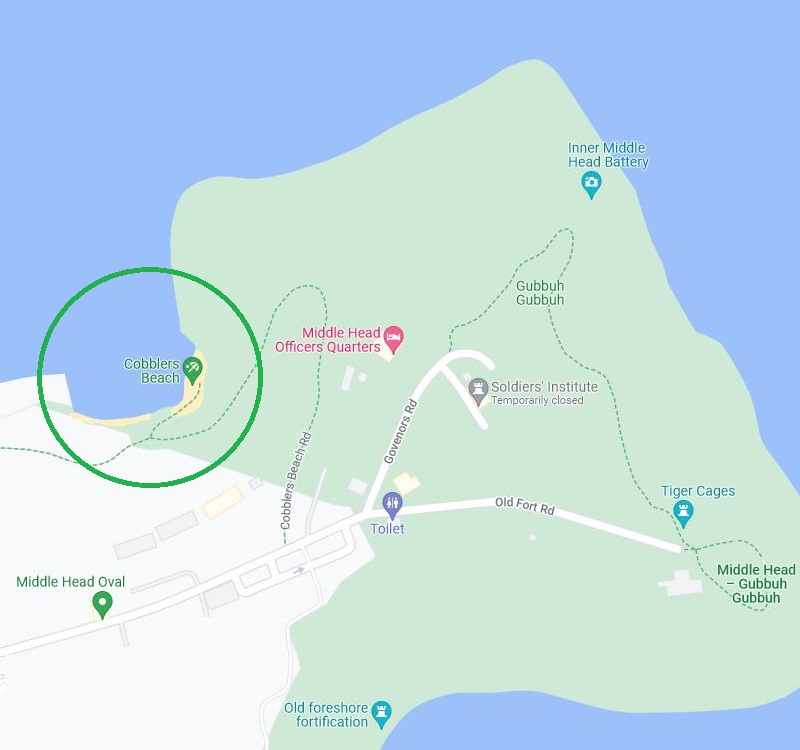
Task: Select the Middle Head Oval green pin
Action: pyautogui.click(x=103, y=605)
